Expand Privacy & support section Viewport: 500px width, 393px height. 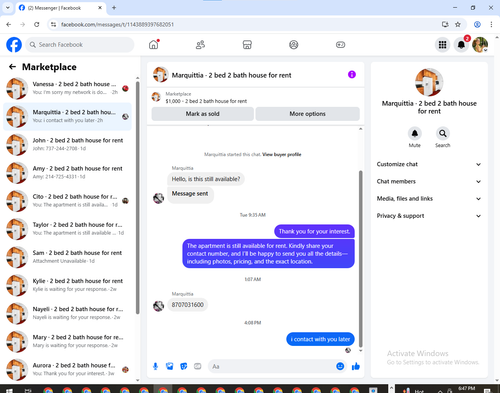coord(429,216)
